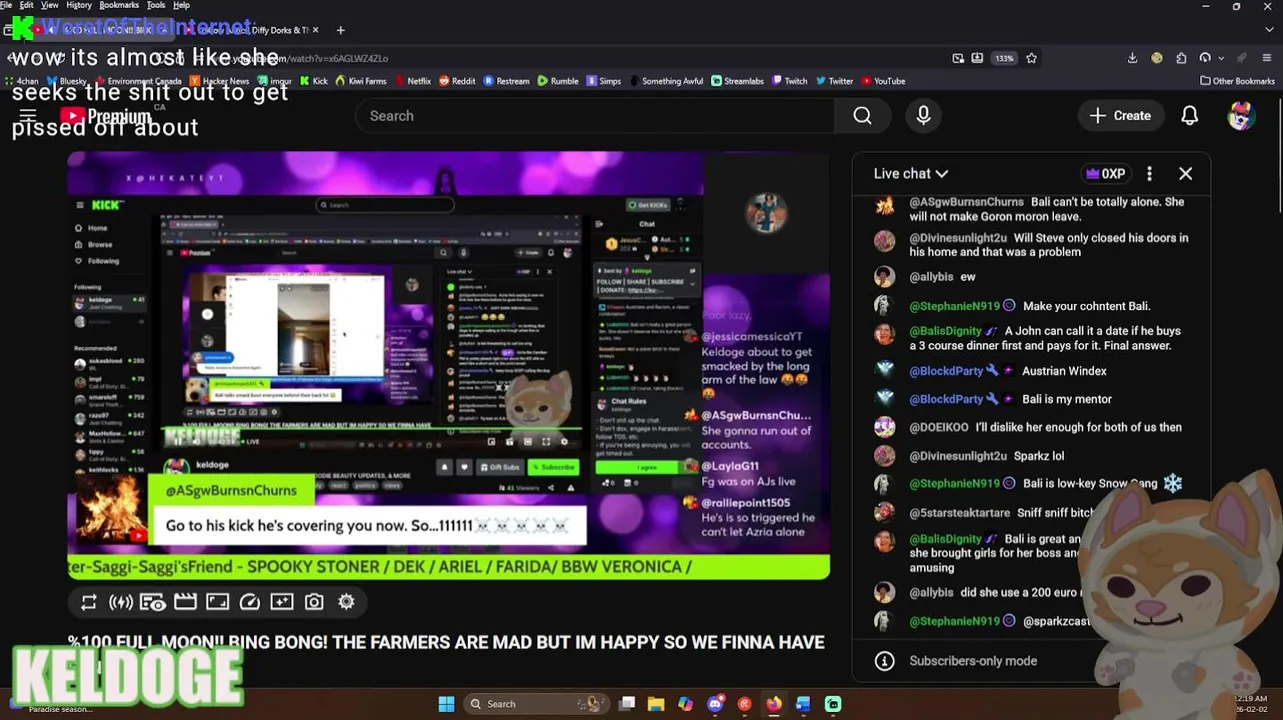Viewport: 1283px width, 720px height.
Task: Open the YouTube account avatar menu
Action: (1241, 116)
